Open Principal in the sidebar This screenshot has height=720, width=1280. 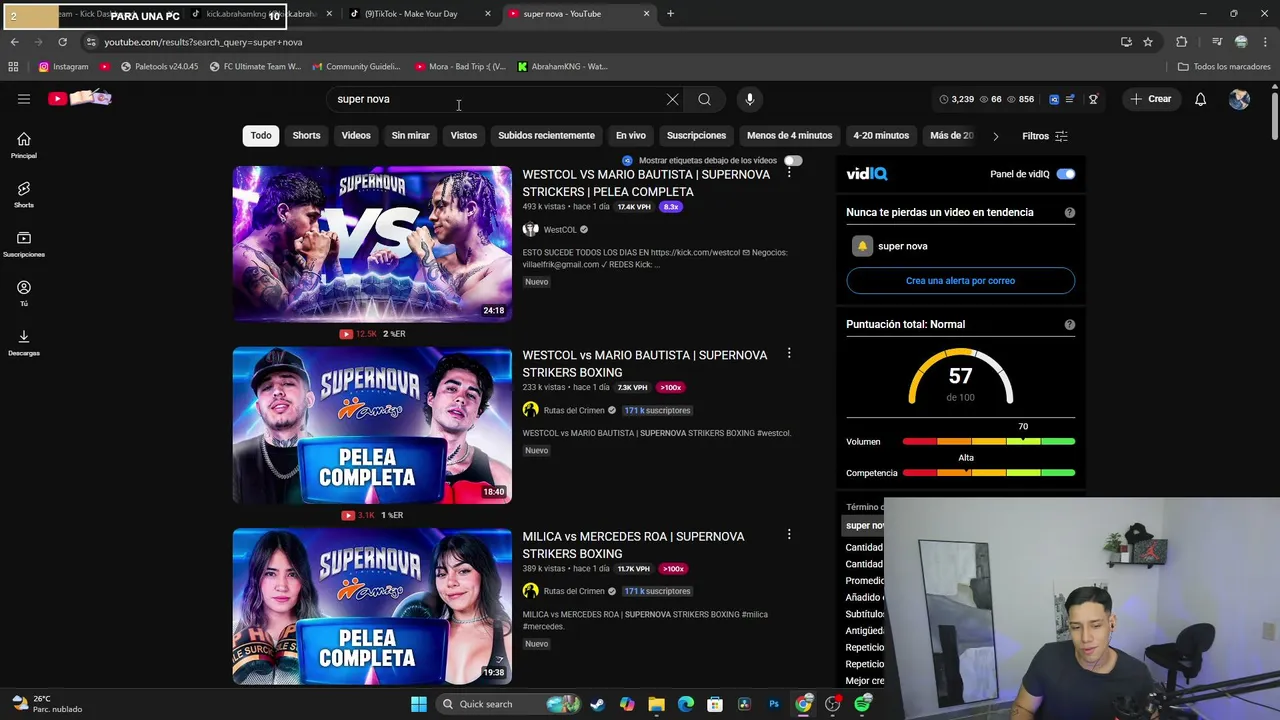click(x=24, y=145)
